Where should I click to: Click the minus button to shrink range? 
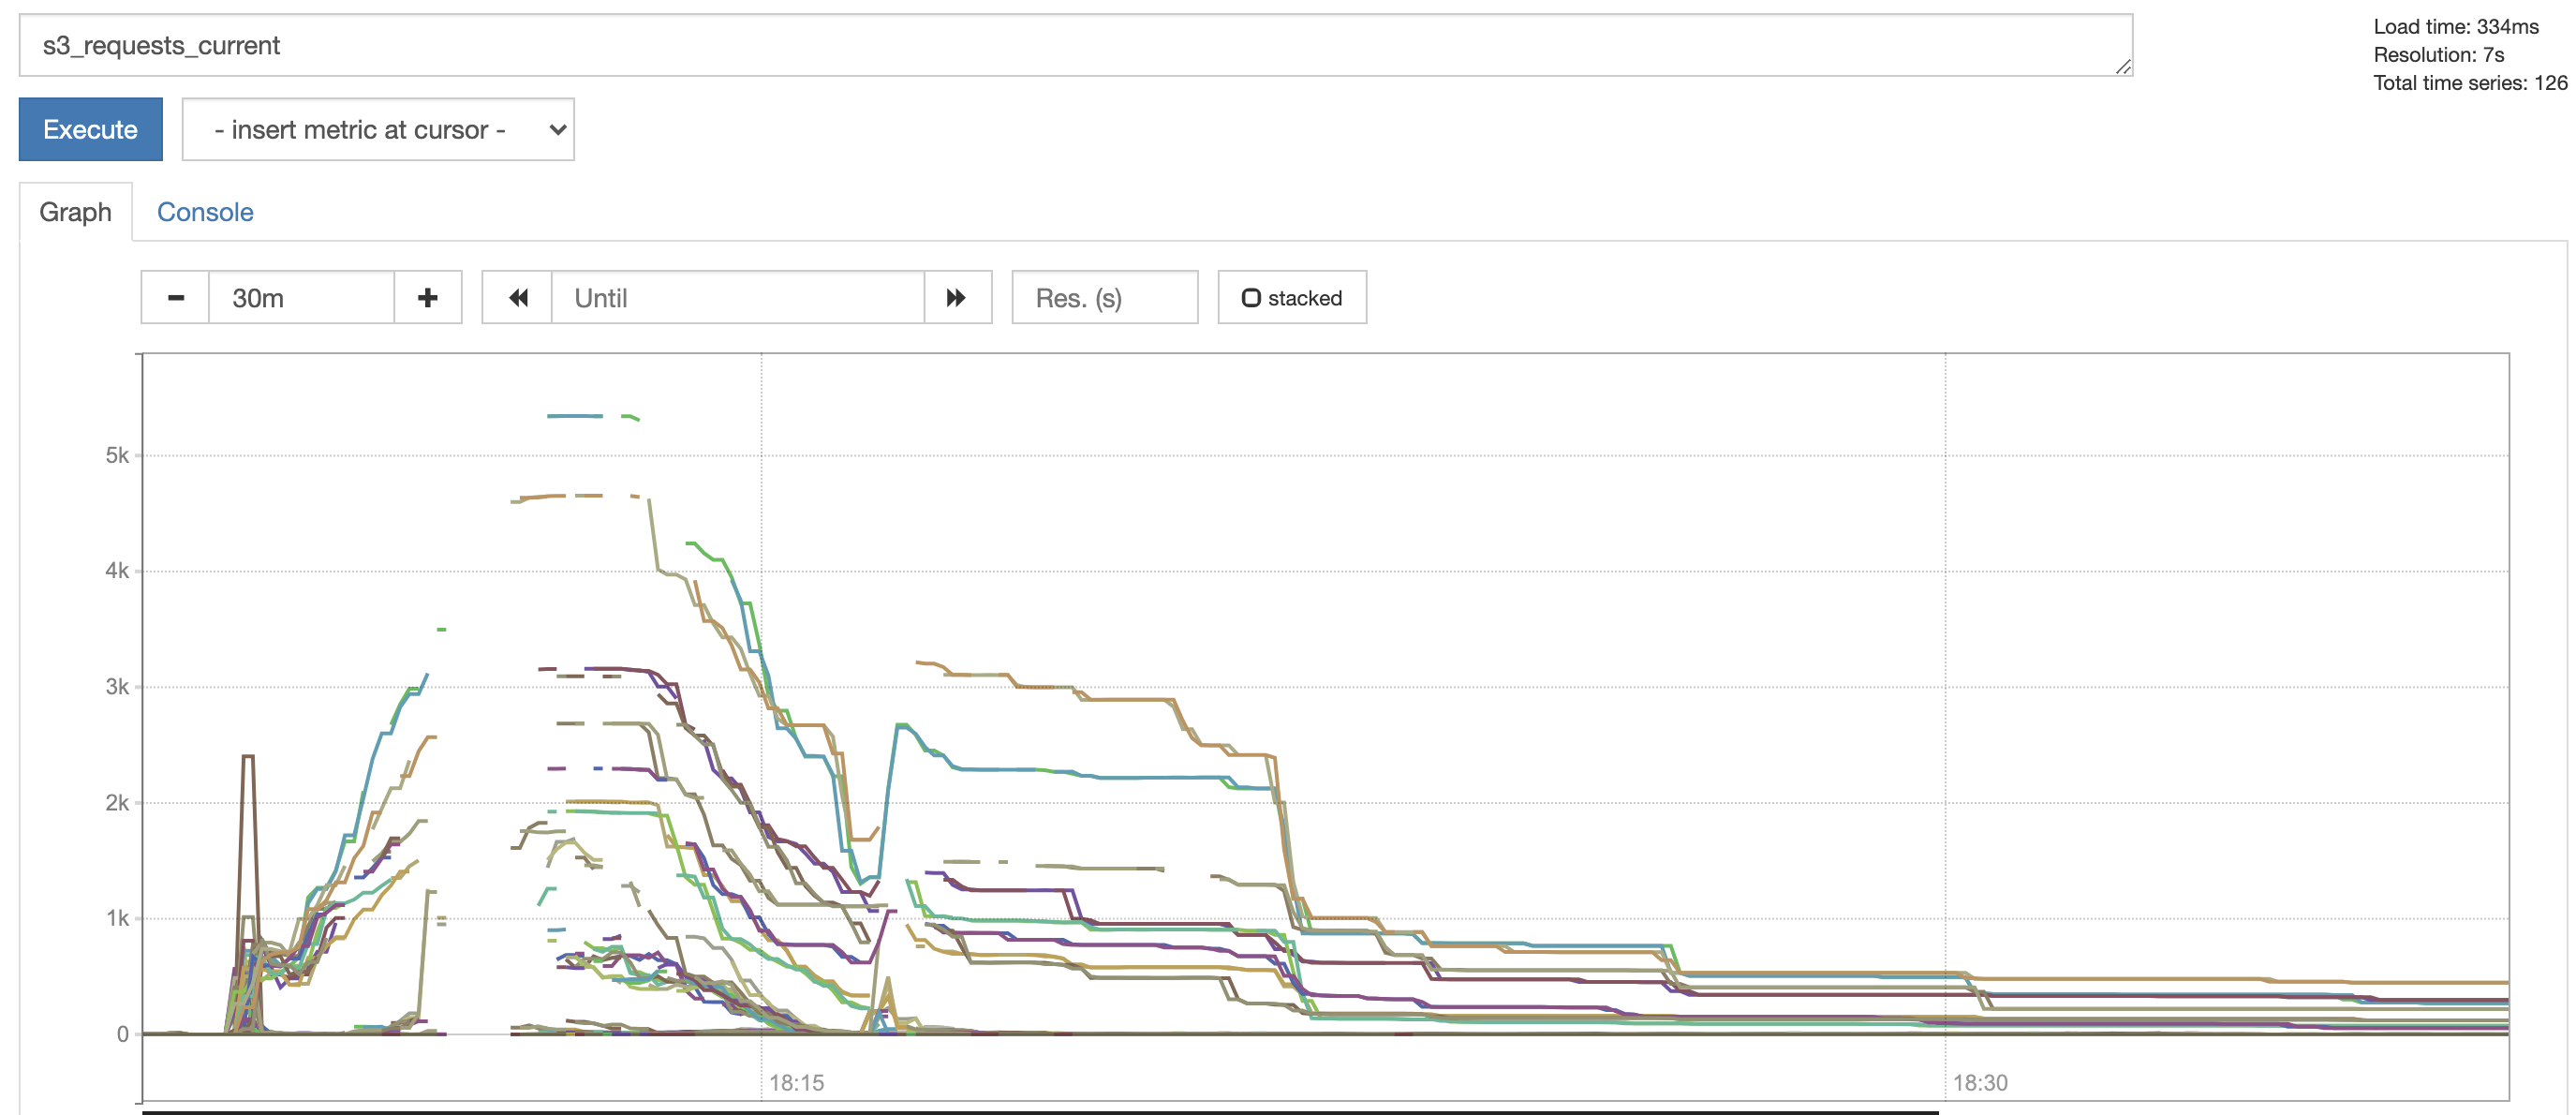(175, 298)
